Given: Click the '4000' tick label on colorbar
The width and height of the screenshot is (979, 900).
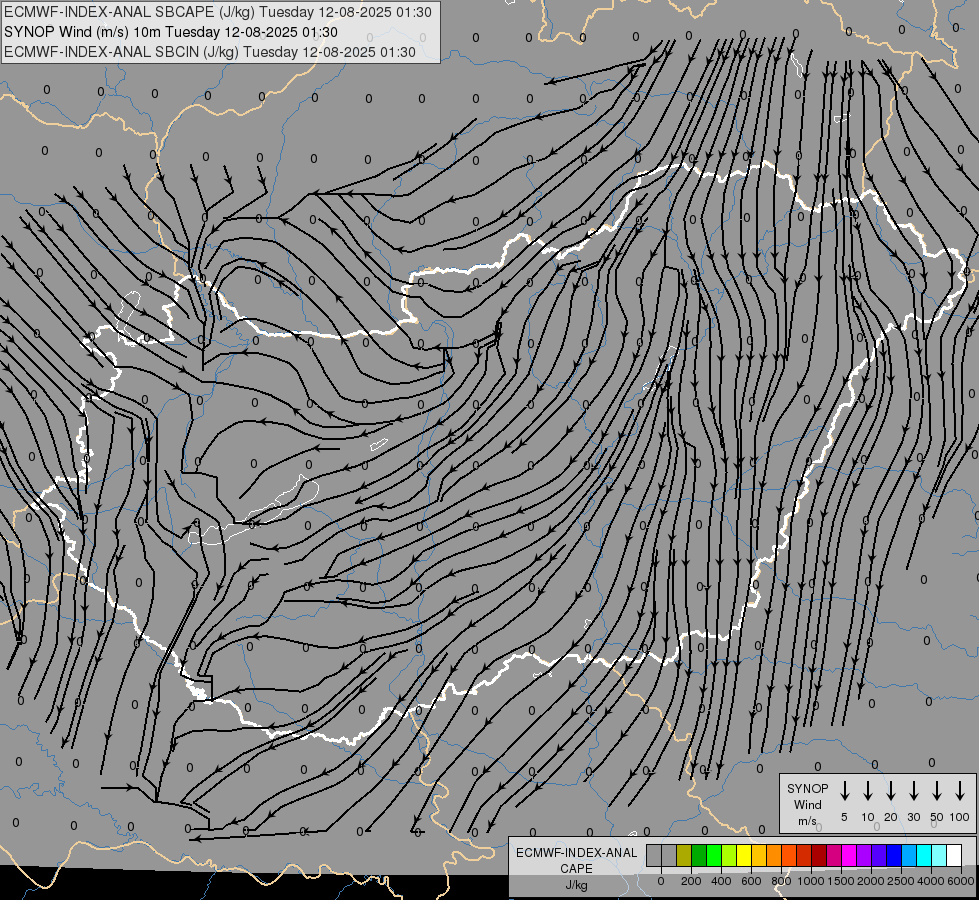Looking at the screenshot, I should point(931,881).
